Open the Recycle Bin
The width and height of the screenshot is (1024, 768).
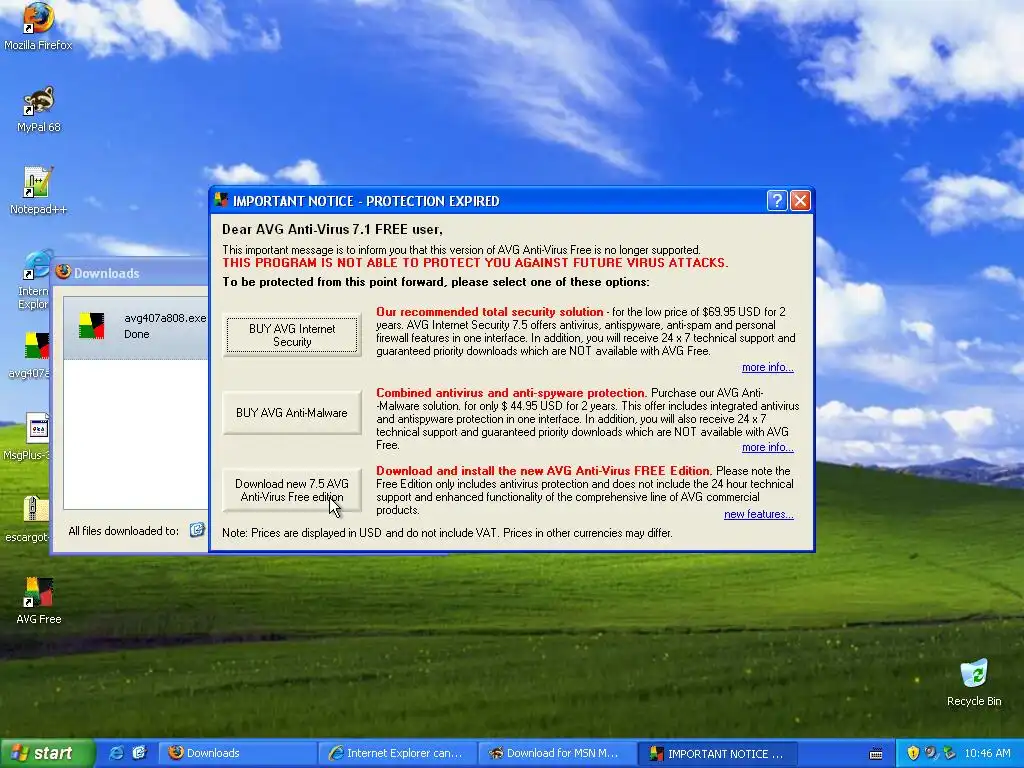(974, 682)
